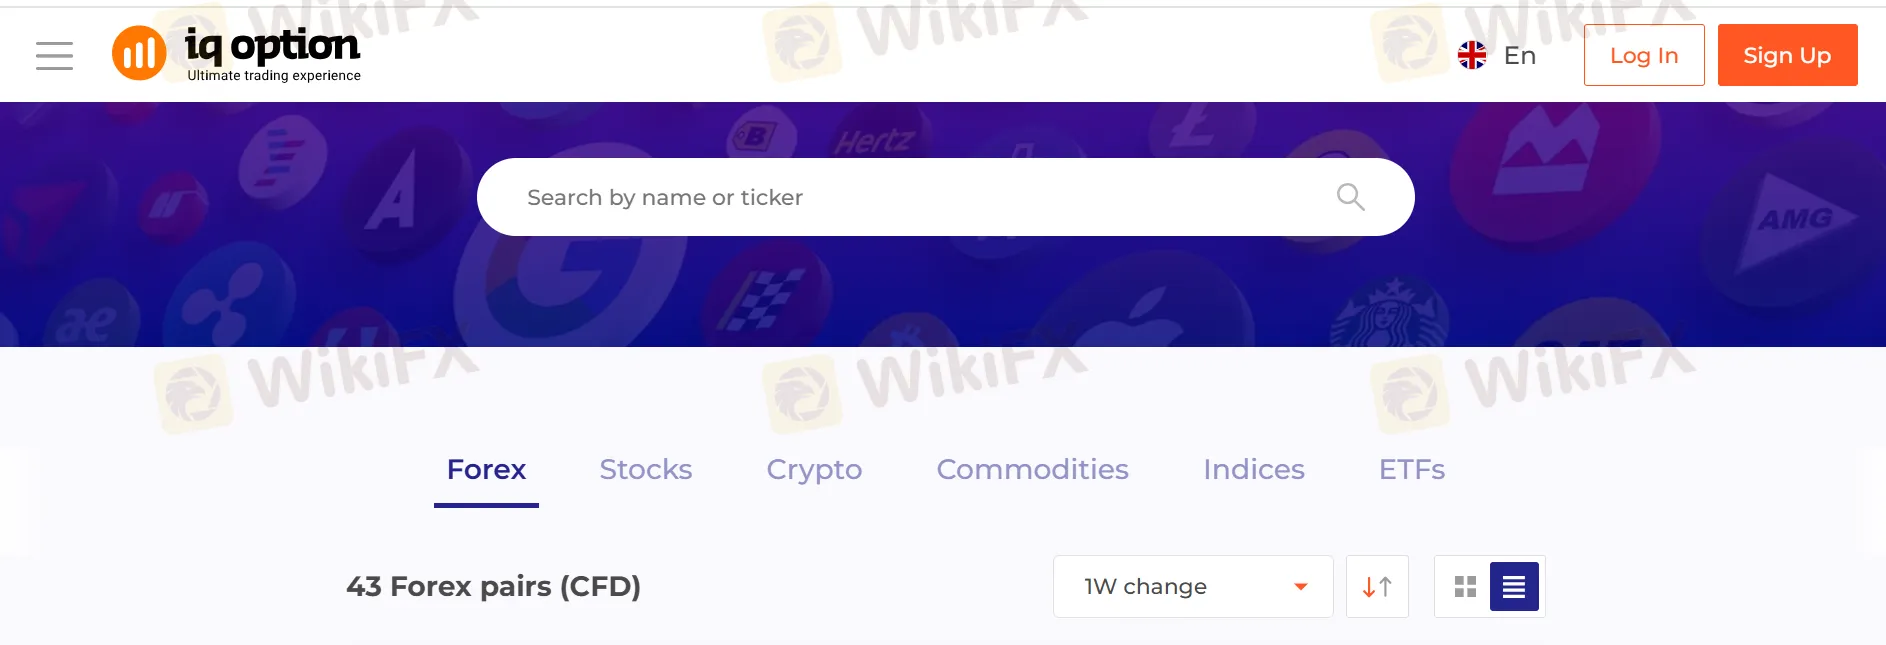Select the Forex tab

click(486, 470)
